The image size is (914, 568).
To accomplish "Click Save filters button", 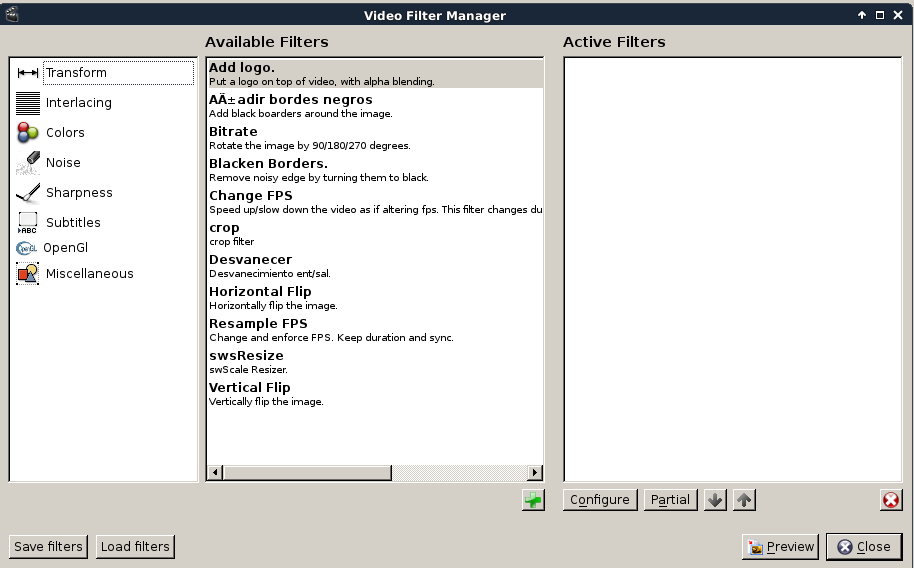I will (48, 546).
